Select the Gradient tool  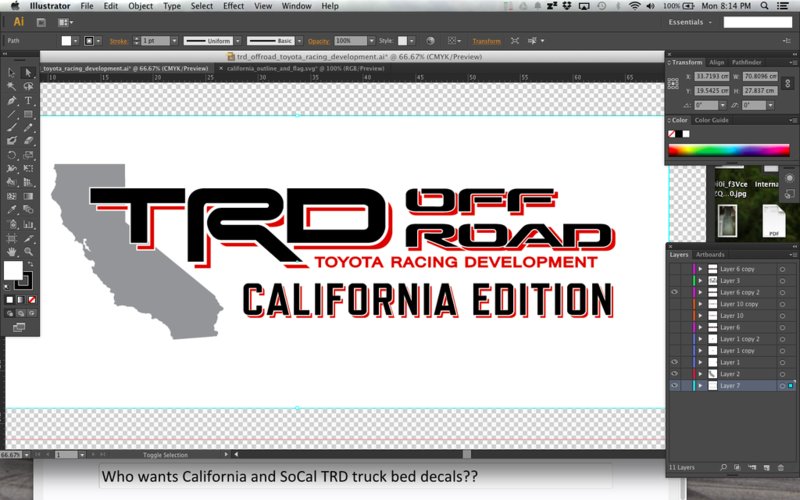(x=28, y=196)
